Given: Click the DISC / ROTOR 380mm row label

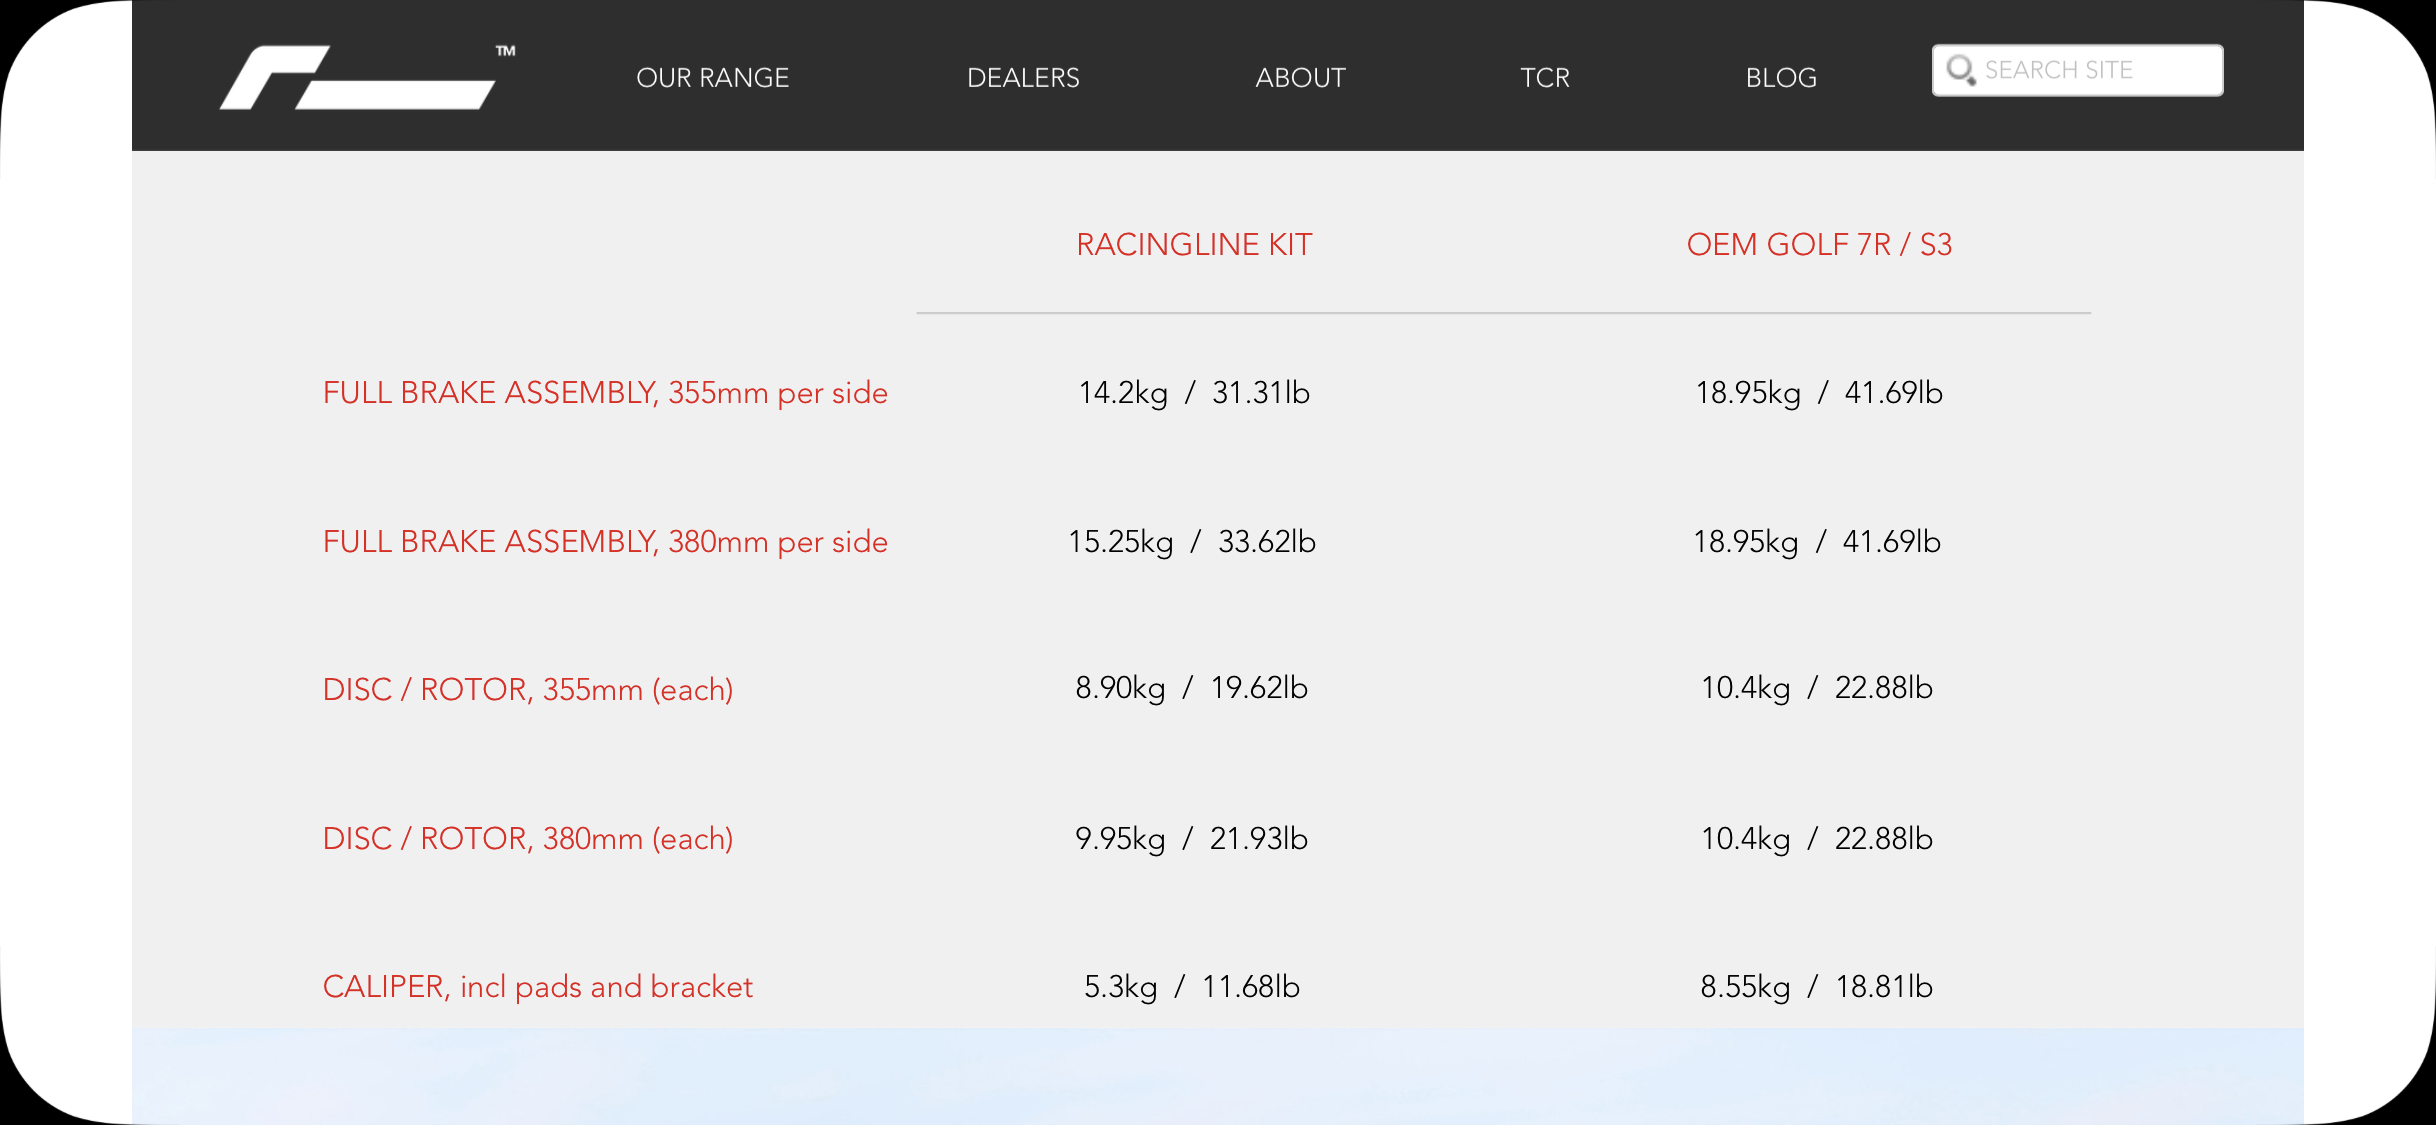Looking at the screenshot, I should 527,839.
